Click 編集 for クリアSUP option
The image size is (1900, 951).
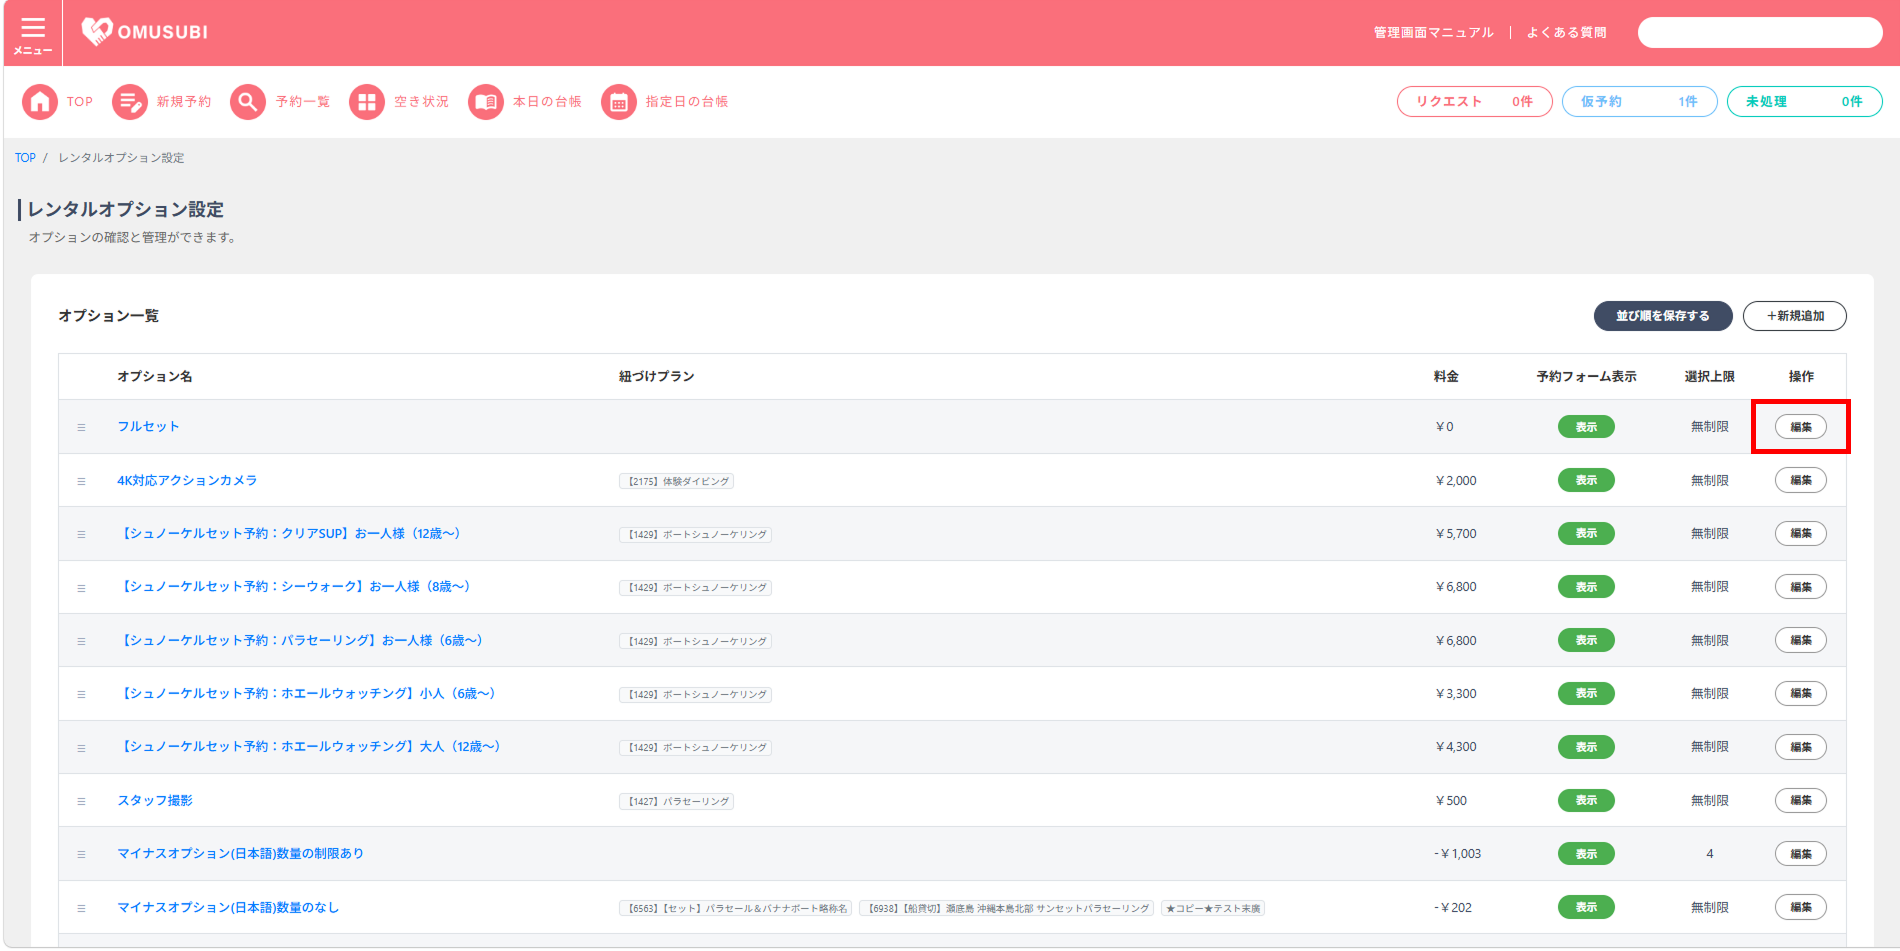point(1800,533)
